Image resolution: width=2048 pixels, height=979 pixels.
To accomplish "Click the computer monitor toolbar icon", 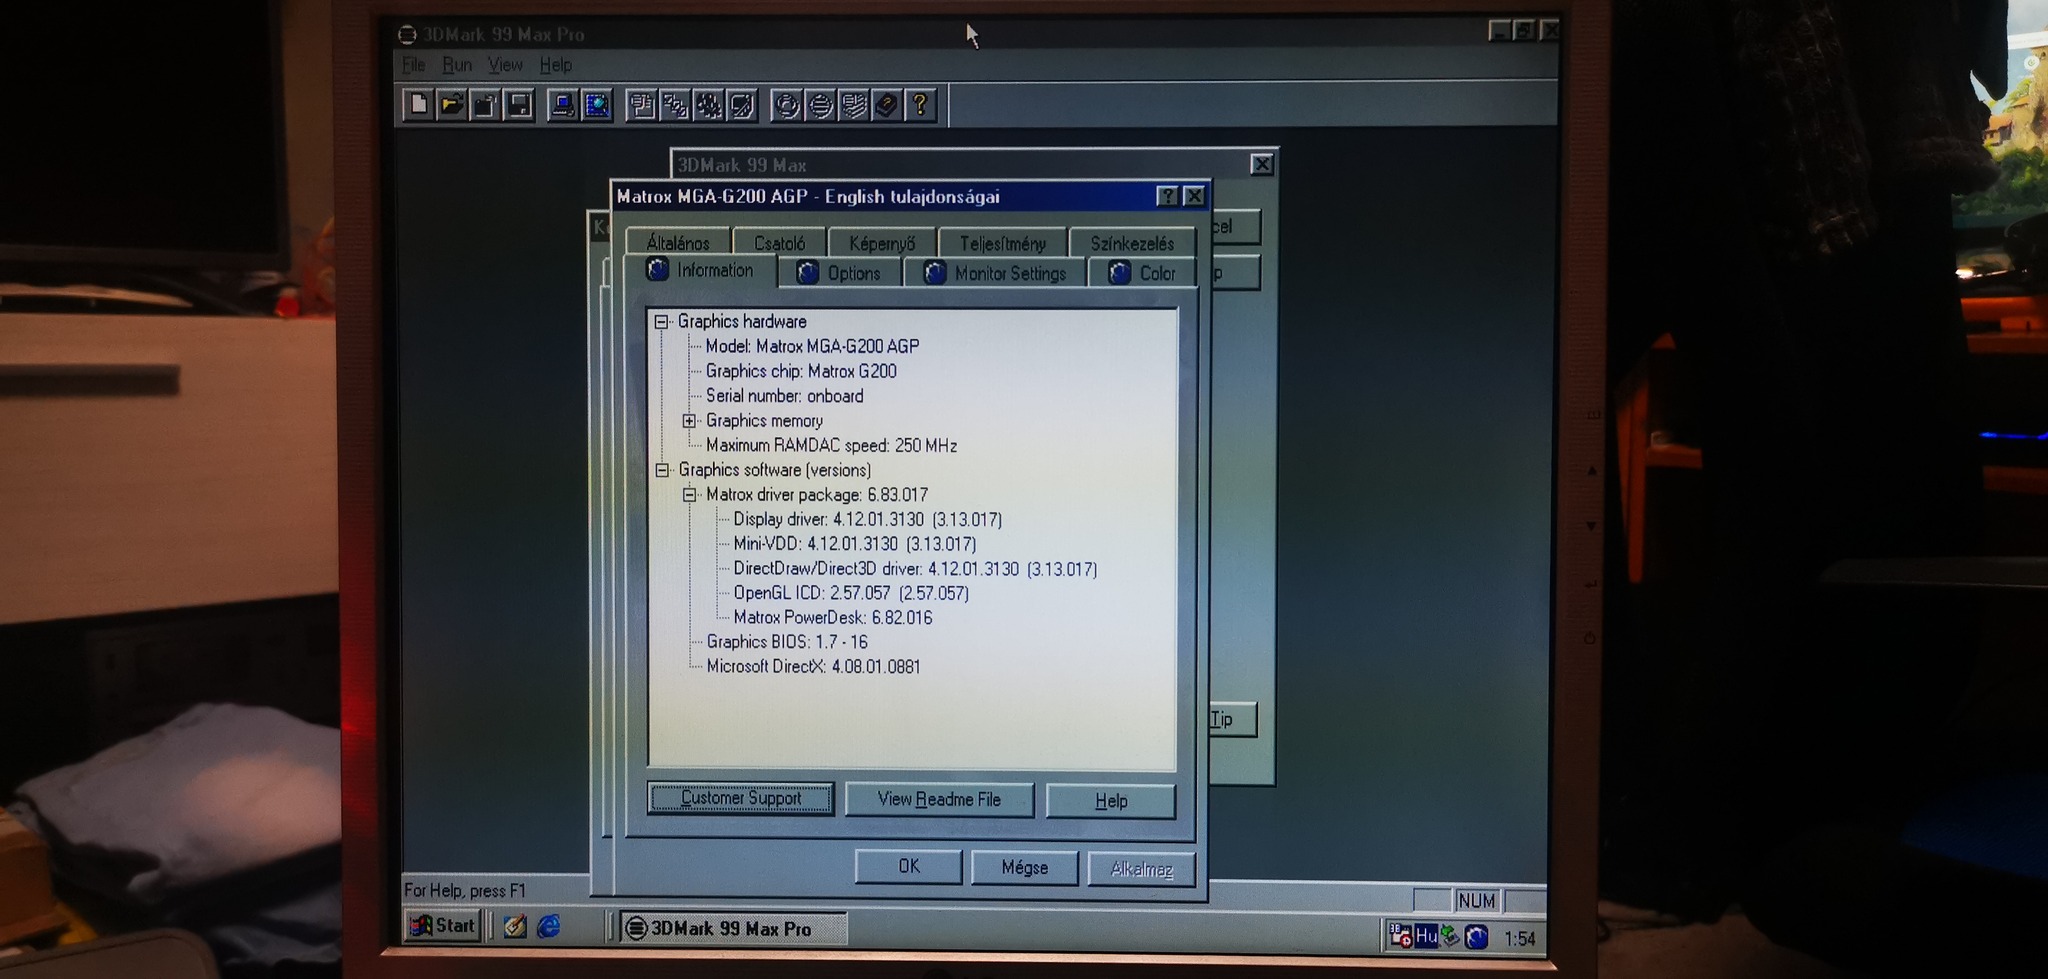I will point(563,105).
